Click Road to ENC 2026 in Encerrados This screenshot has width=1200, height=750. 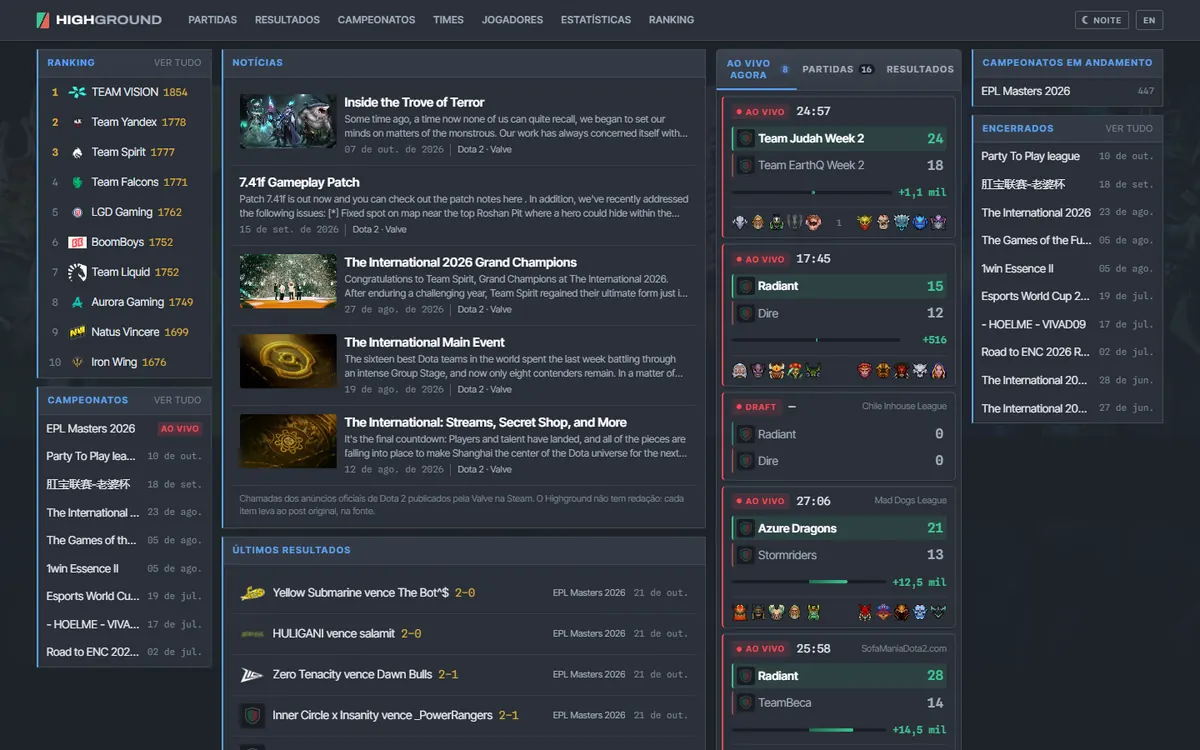(x=1067, y=352)
